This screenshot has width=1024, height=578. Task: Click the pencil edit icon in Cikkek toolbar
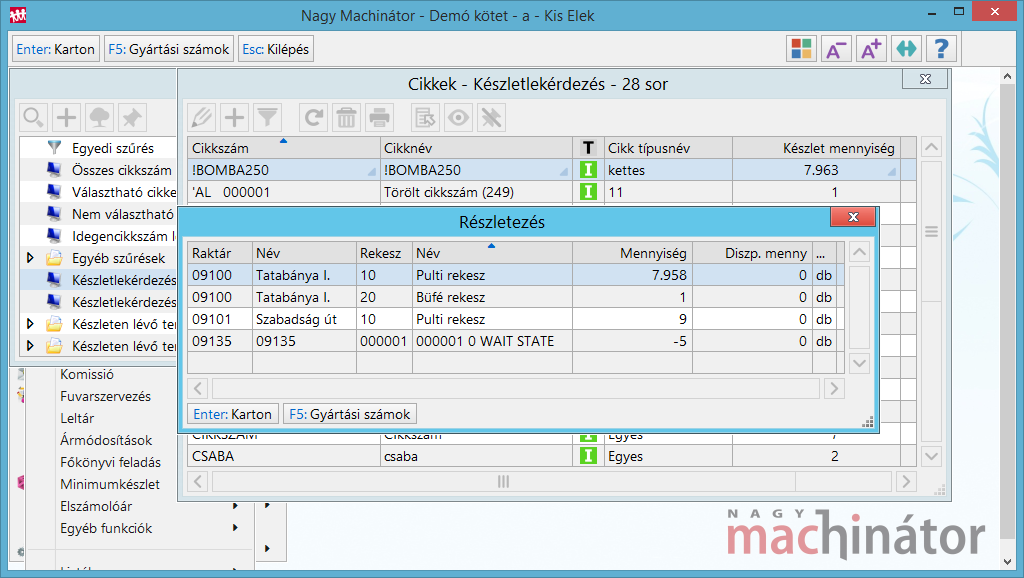[202, 118]
